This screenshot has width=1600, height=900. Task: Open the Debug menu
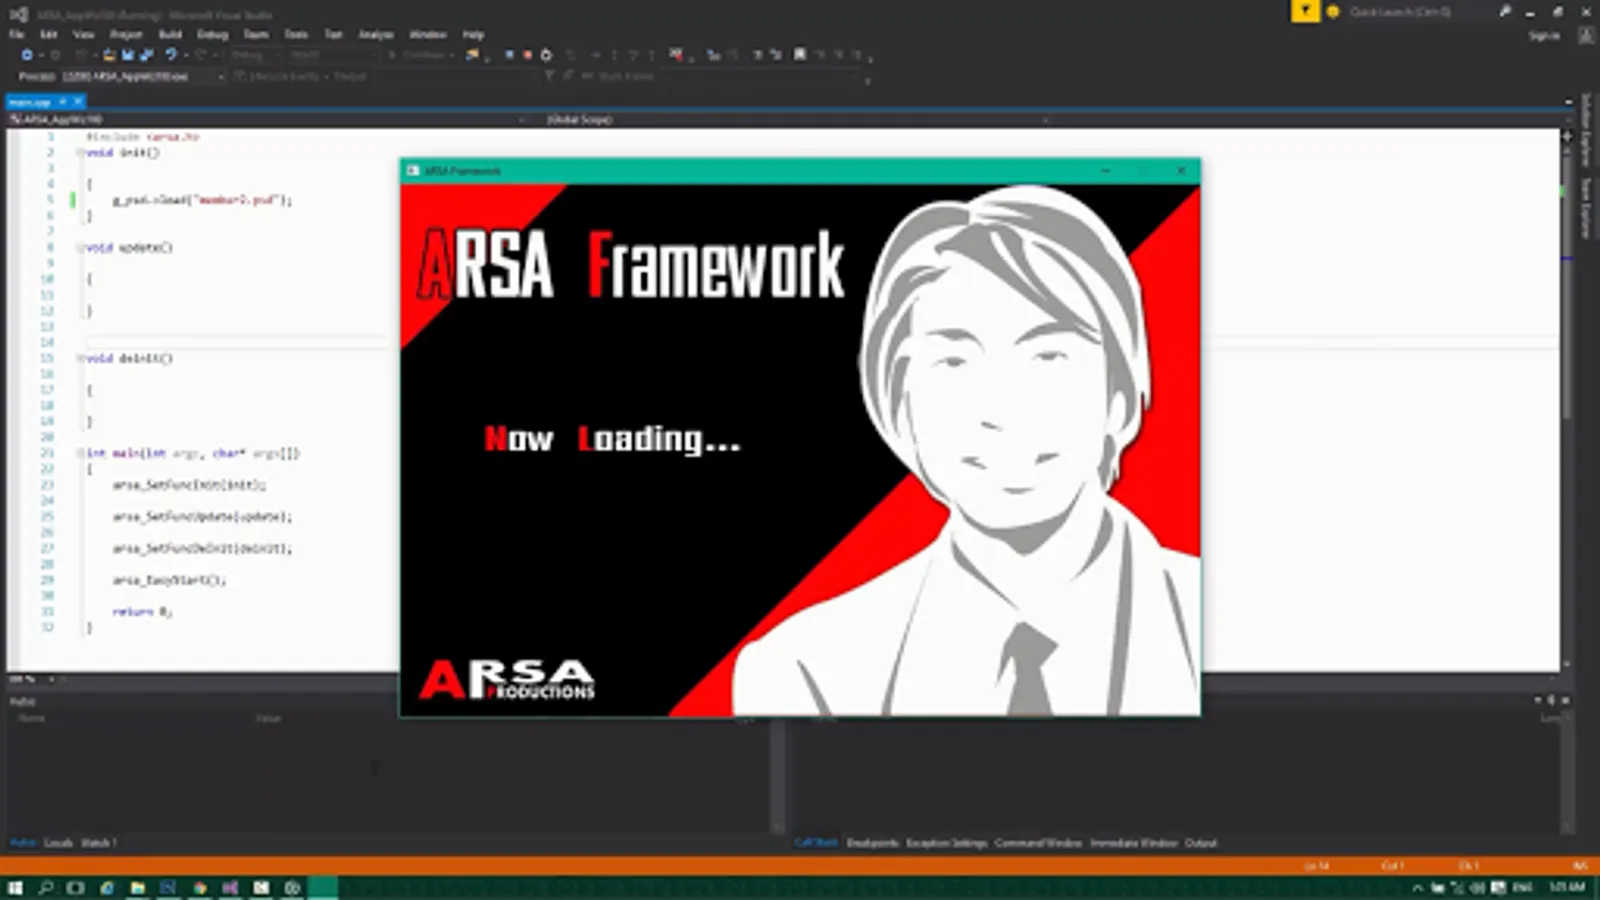click(x=212, y=34)
